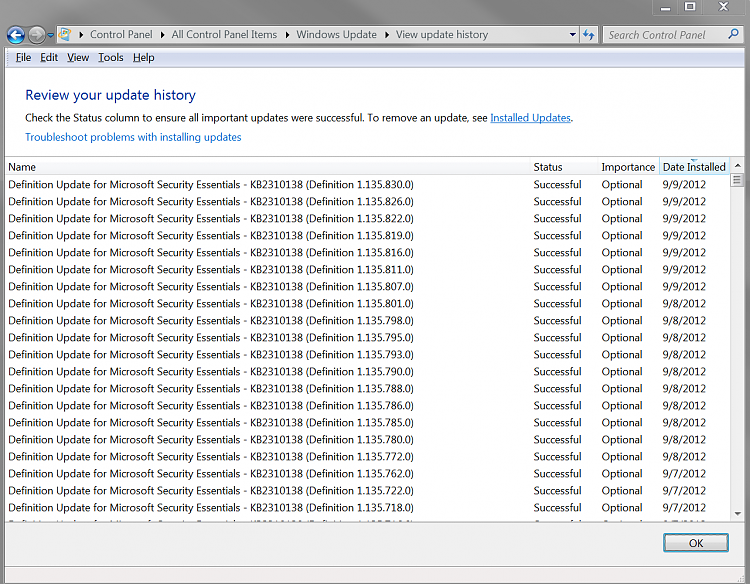Select update Definition 1.135.788.0 row
The image size is (750, 584).
pos(367,388)
